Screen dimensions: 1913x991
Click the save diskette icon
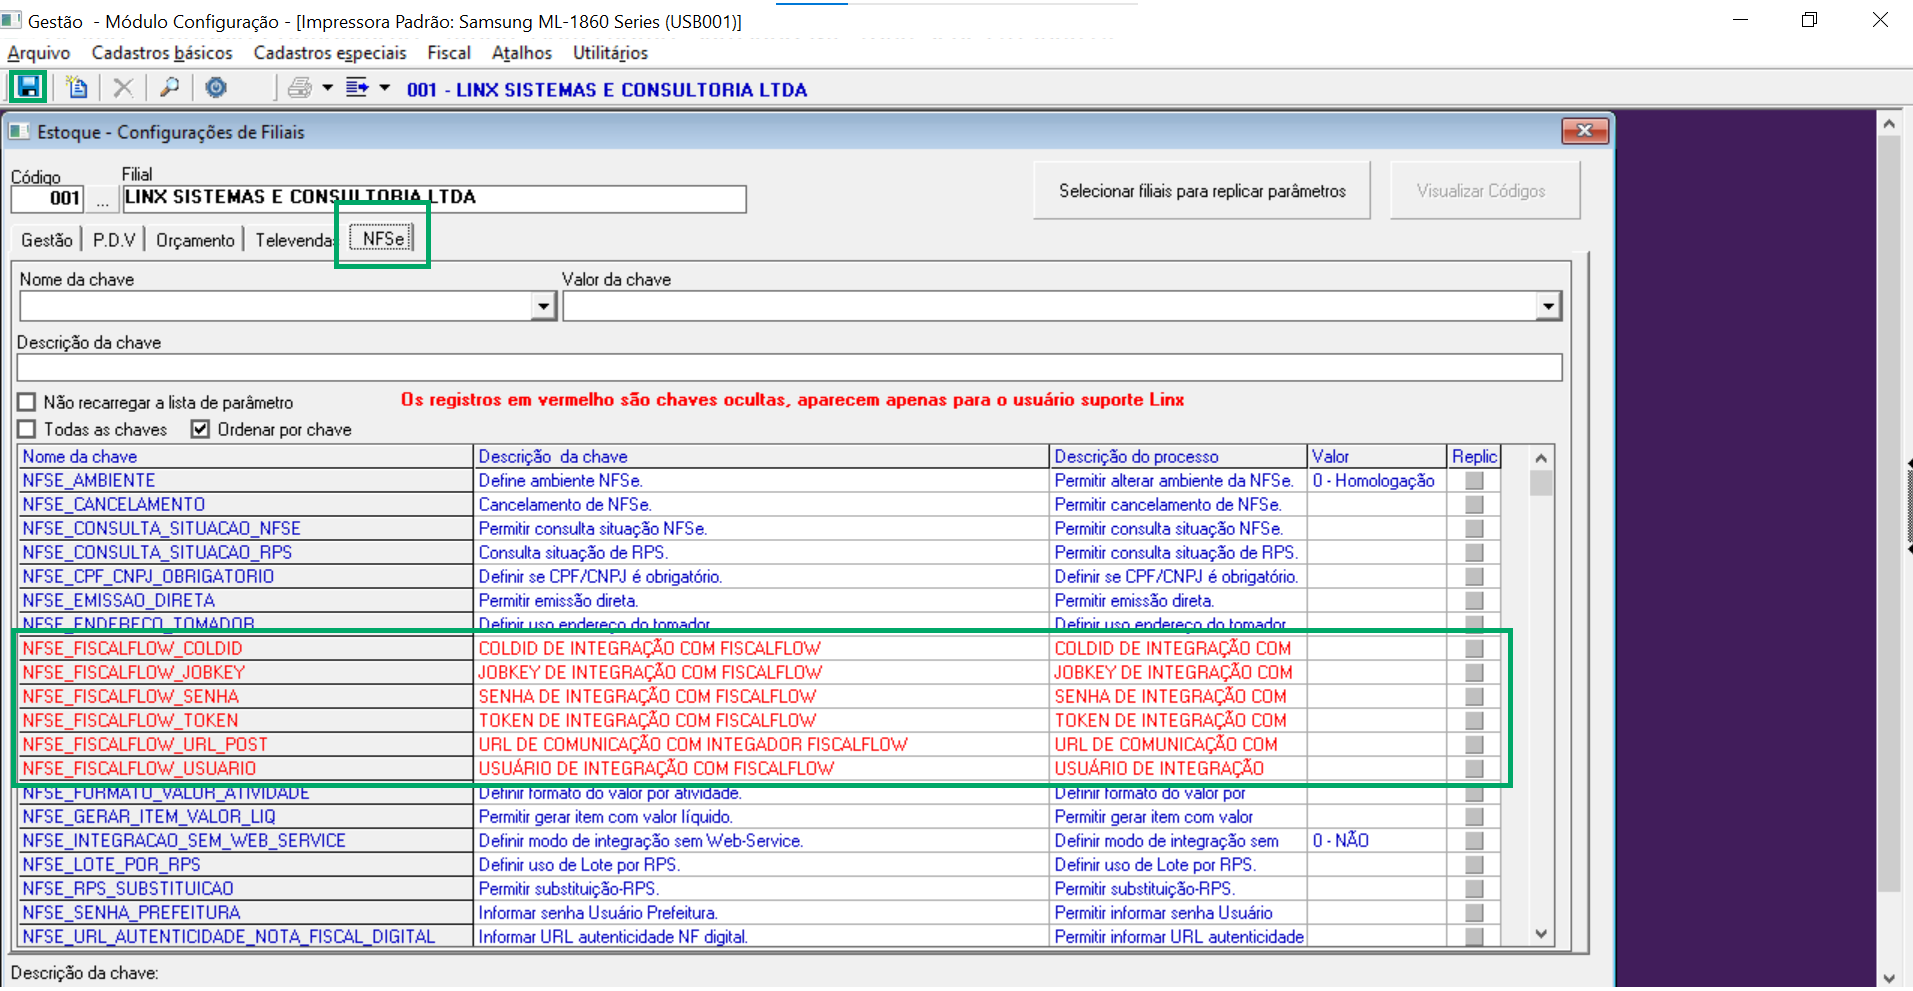[28, 88]
